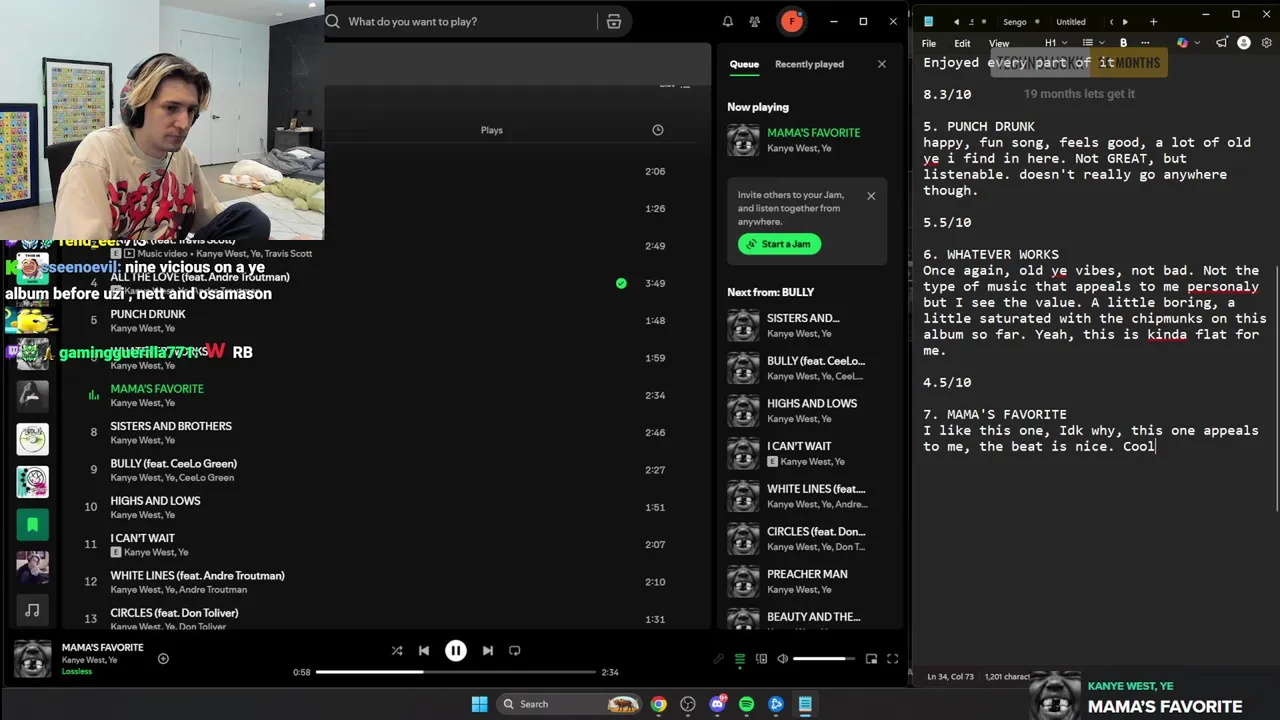Open WHITE LINES thumbnail in queue

[x=743, y=496]
